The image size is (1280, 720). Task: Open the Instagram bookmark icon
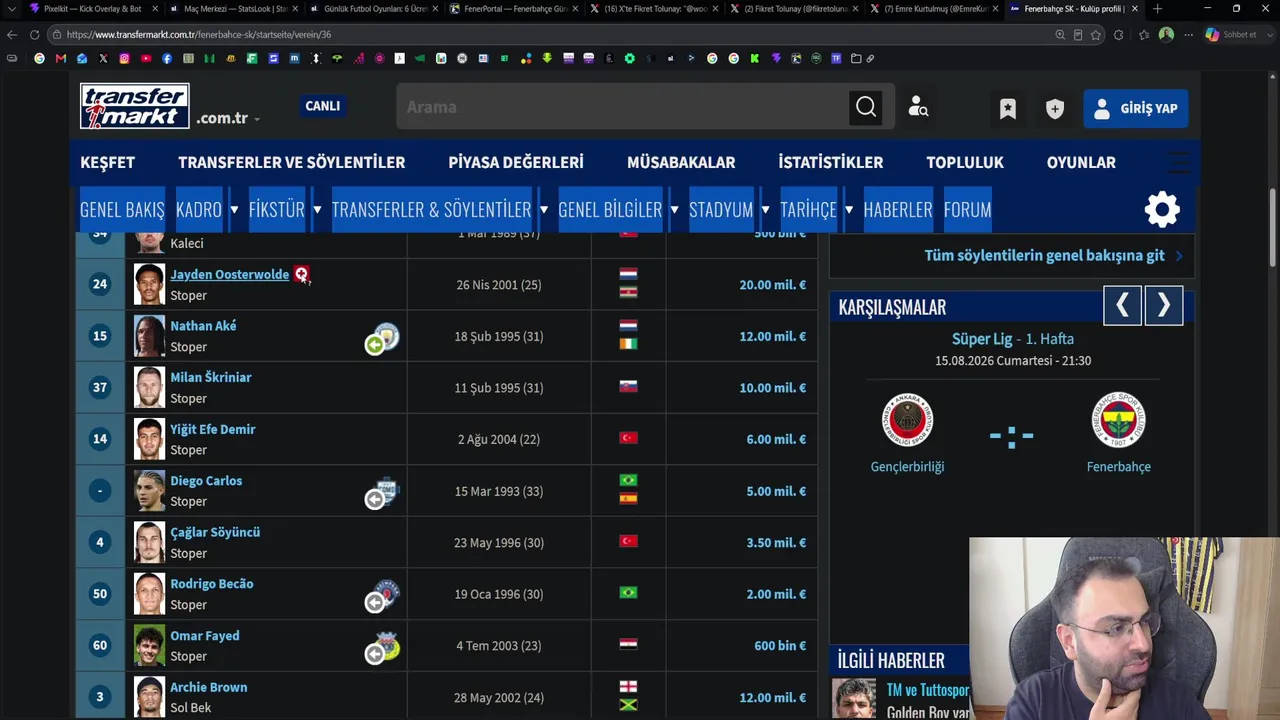tap(124, 58)
